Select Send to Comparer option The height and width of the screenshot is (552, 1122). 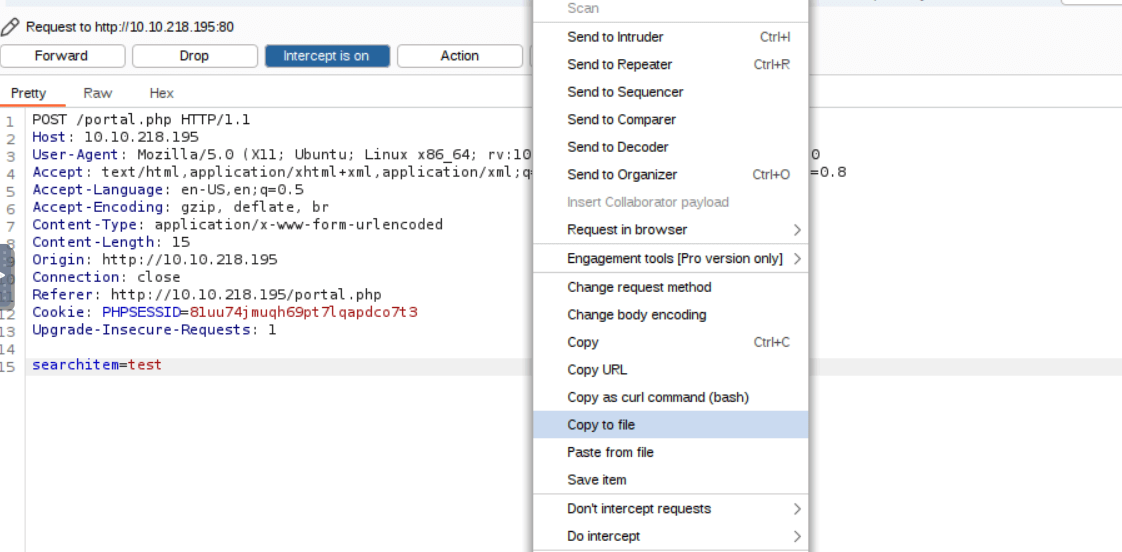pyautogui.click(x=621, y=120)
